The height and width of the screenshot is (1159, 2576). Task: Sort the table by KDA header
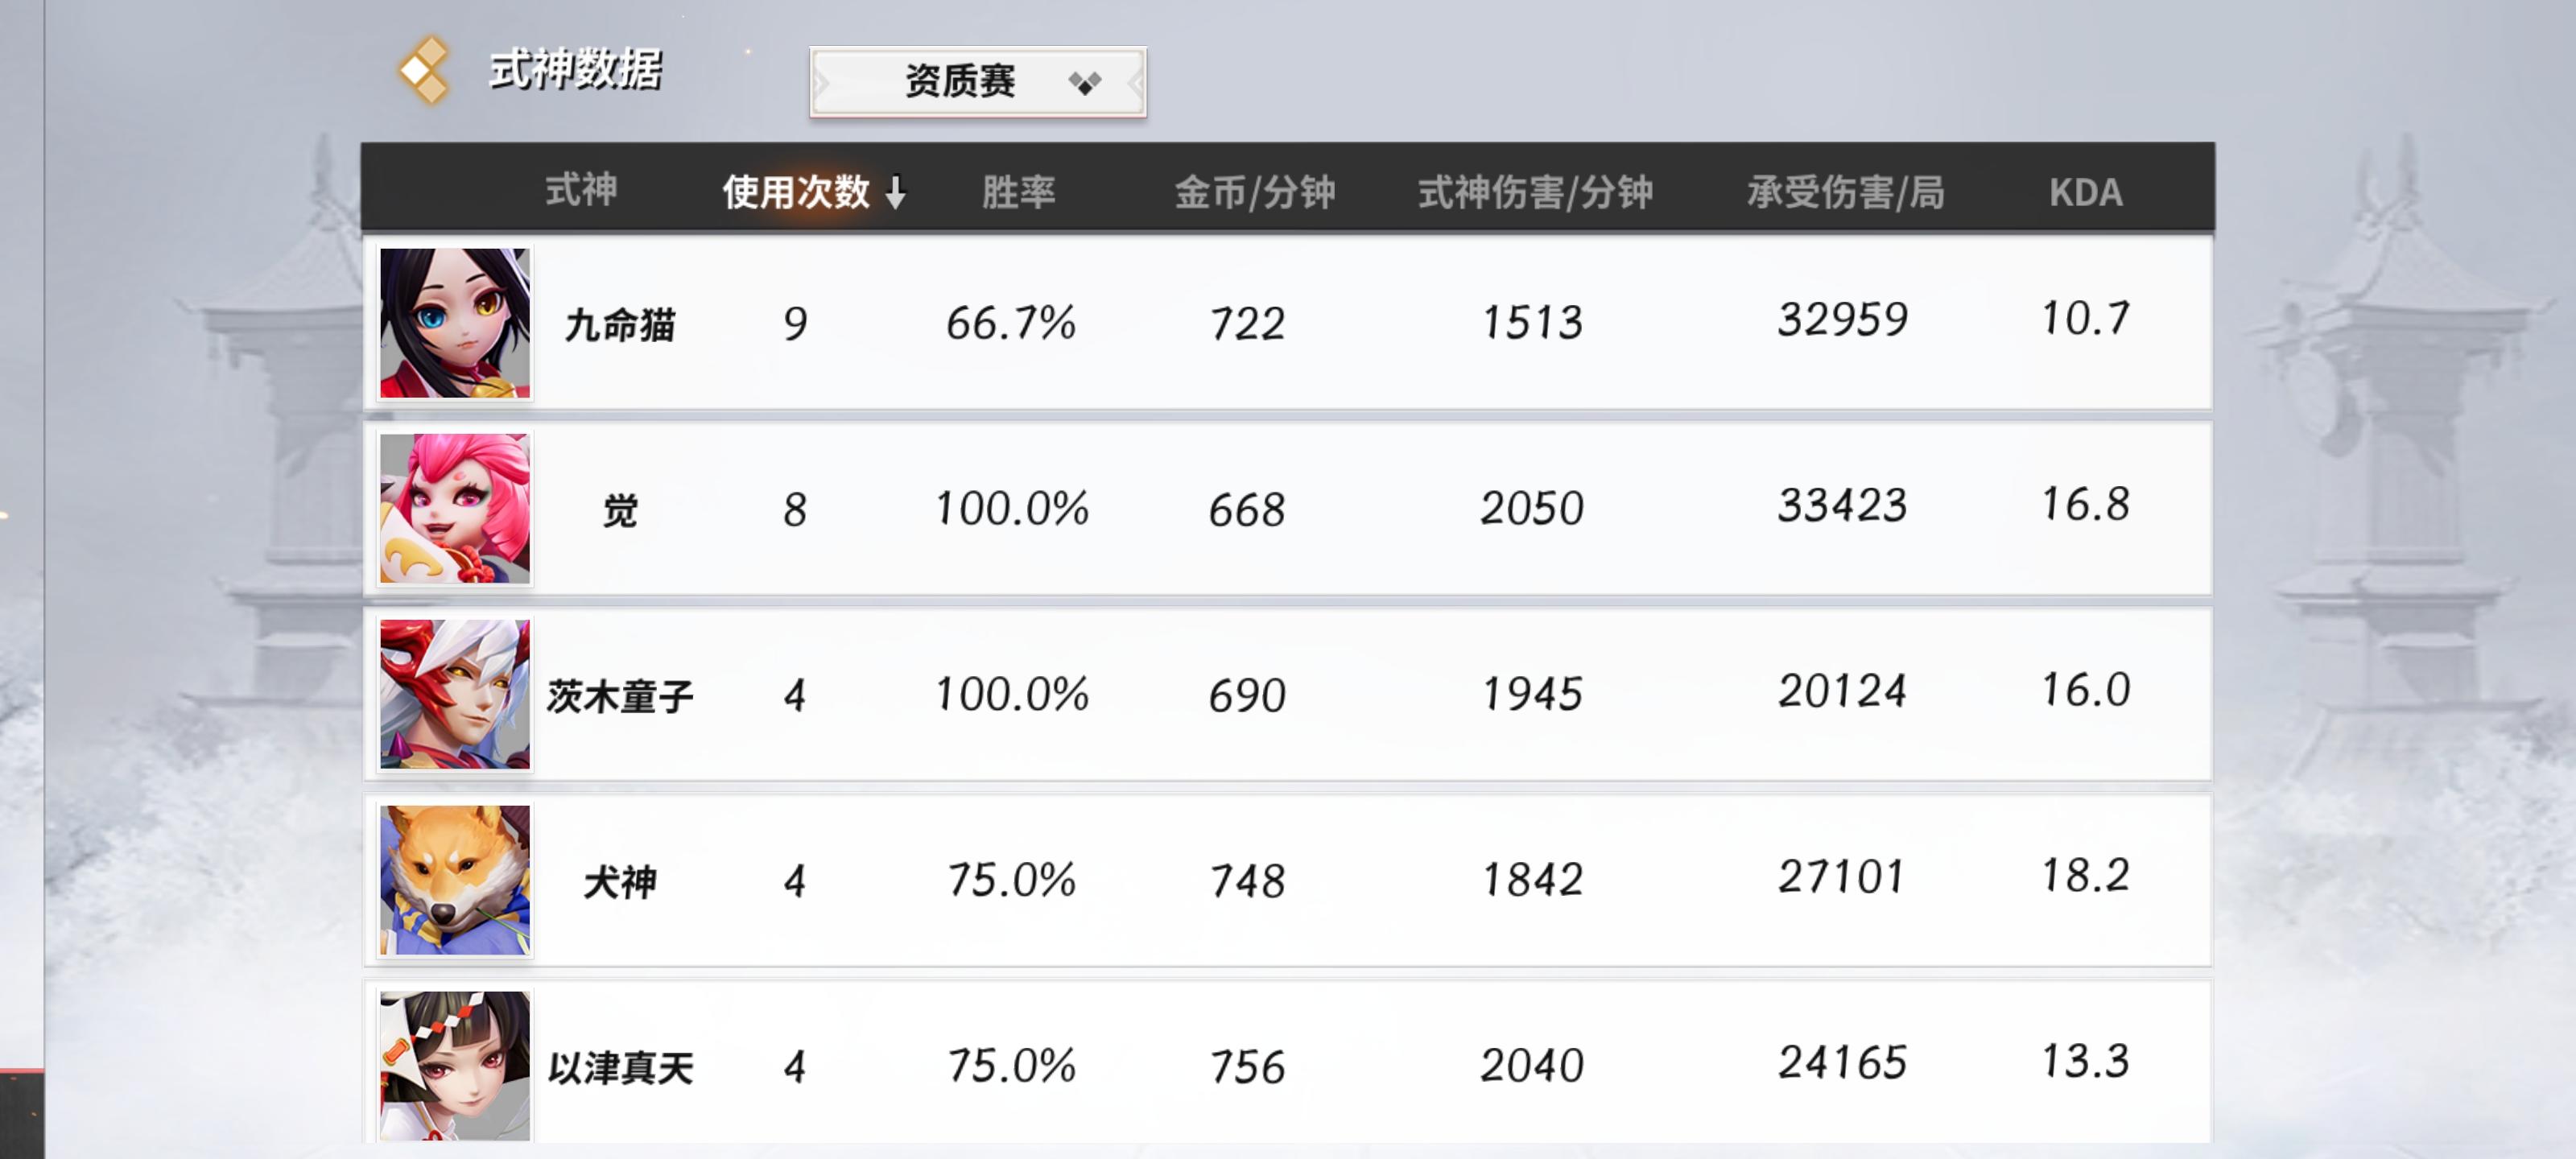coord(2085,192)
